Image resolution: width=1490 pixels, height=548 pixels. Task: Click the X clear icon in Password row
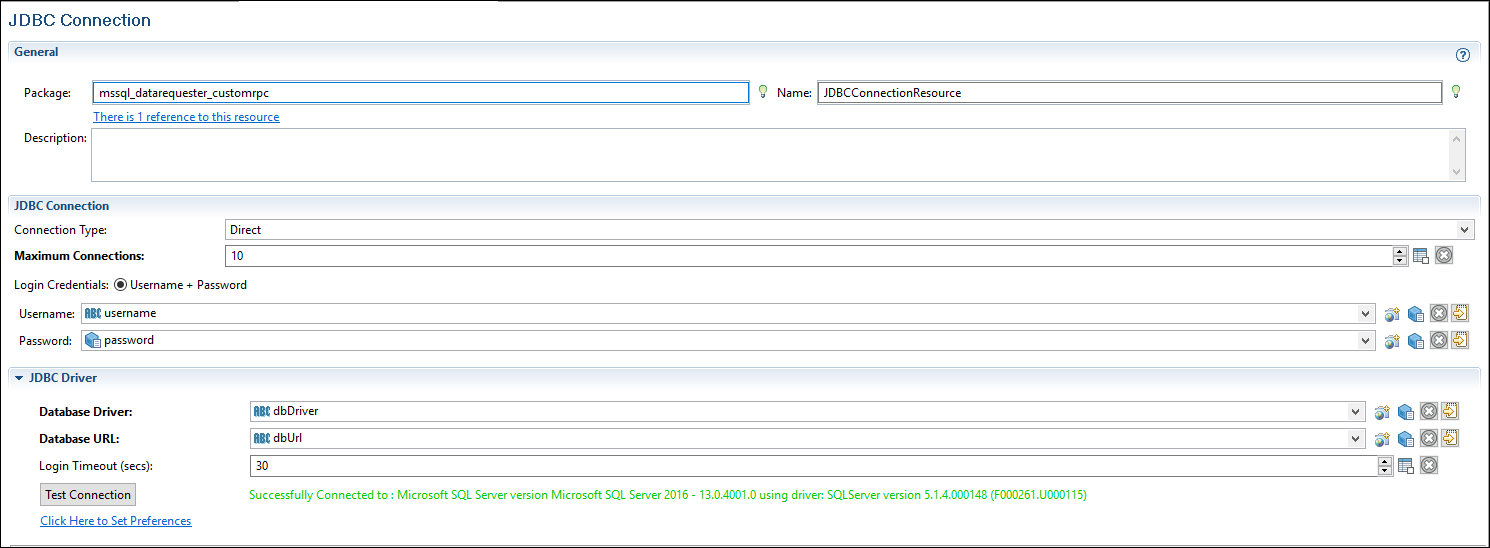pos(1438,340)
